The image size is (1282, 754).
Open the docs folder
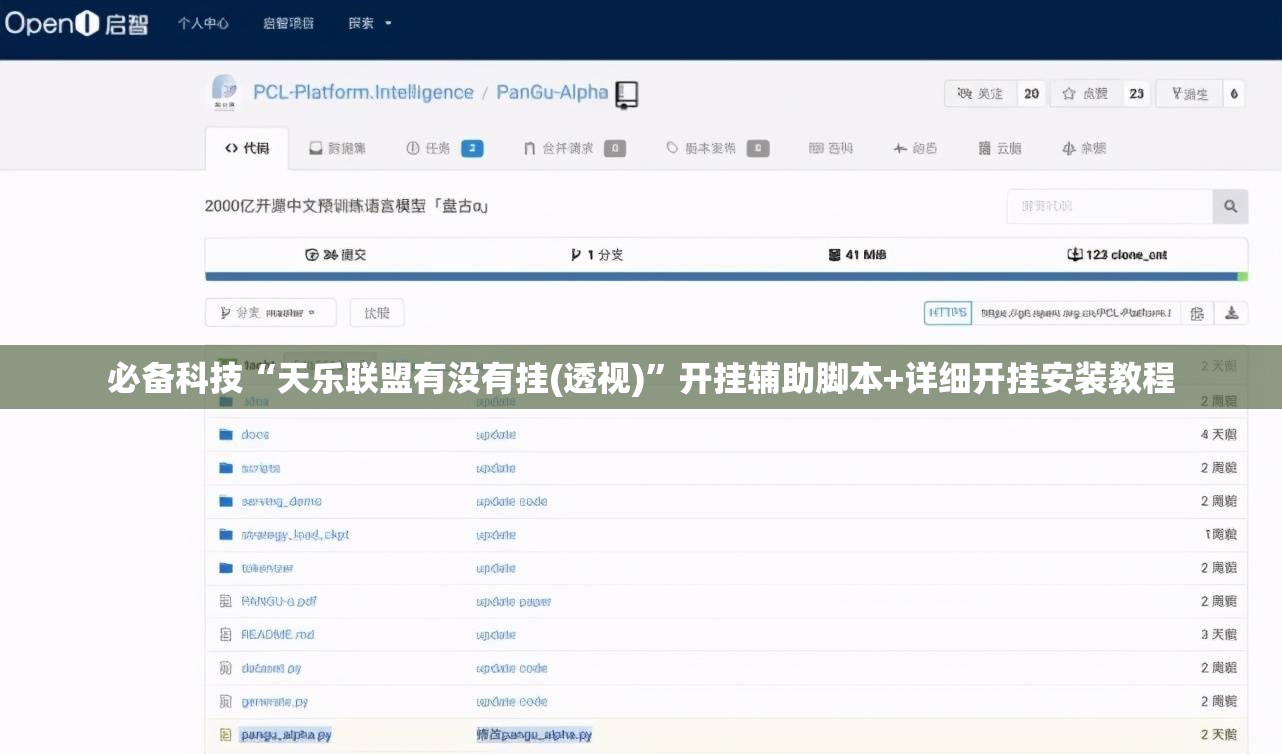[x=255, y=435]
